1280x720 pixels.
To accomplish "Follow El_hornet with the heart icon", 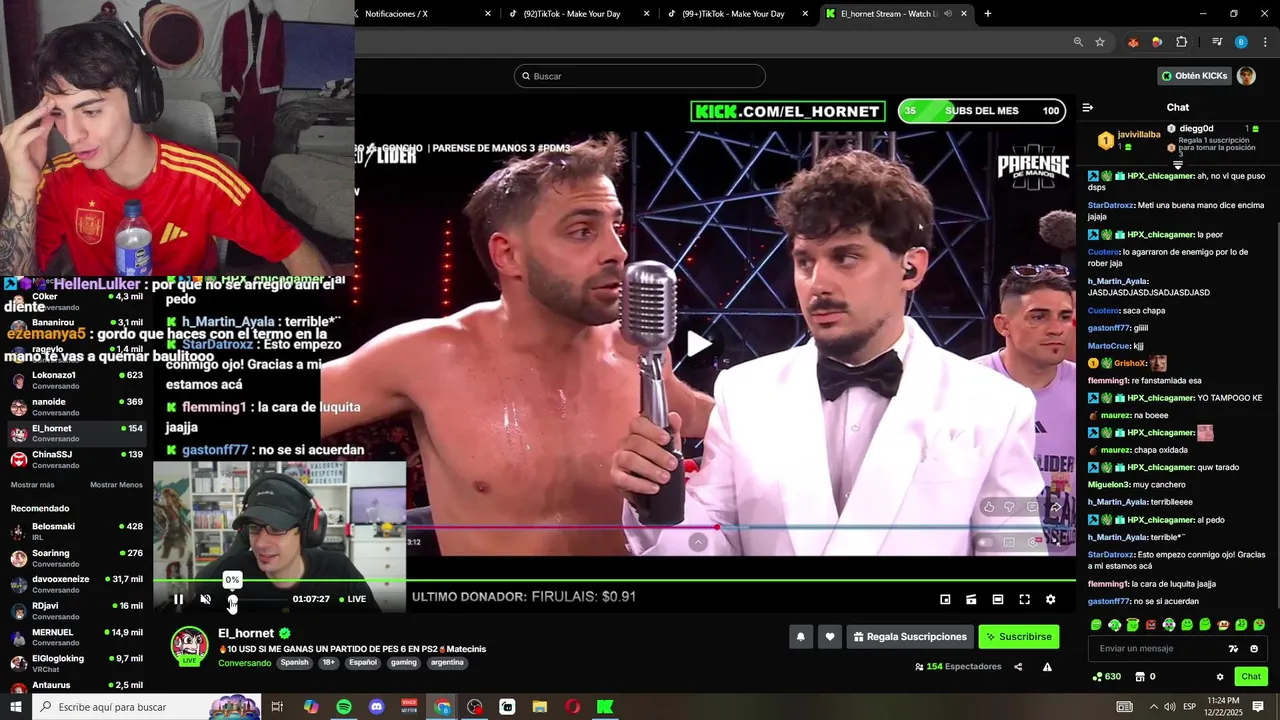I will pyautogui.click(x=830, y=636).
